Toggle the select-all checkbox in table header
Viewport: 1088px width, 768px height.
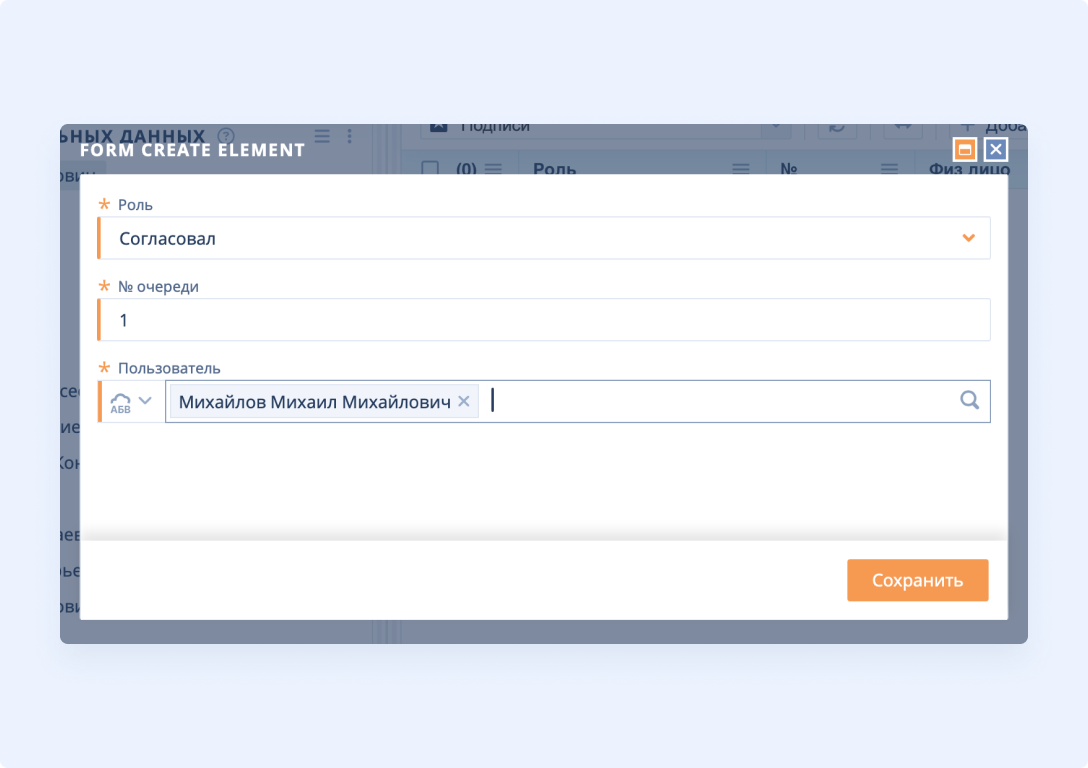click(x=430, y=169)
